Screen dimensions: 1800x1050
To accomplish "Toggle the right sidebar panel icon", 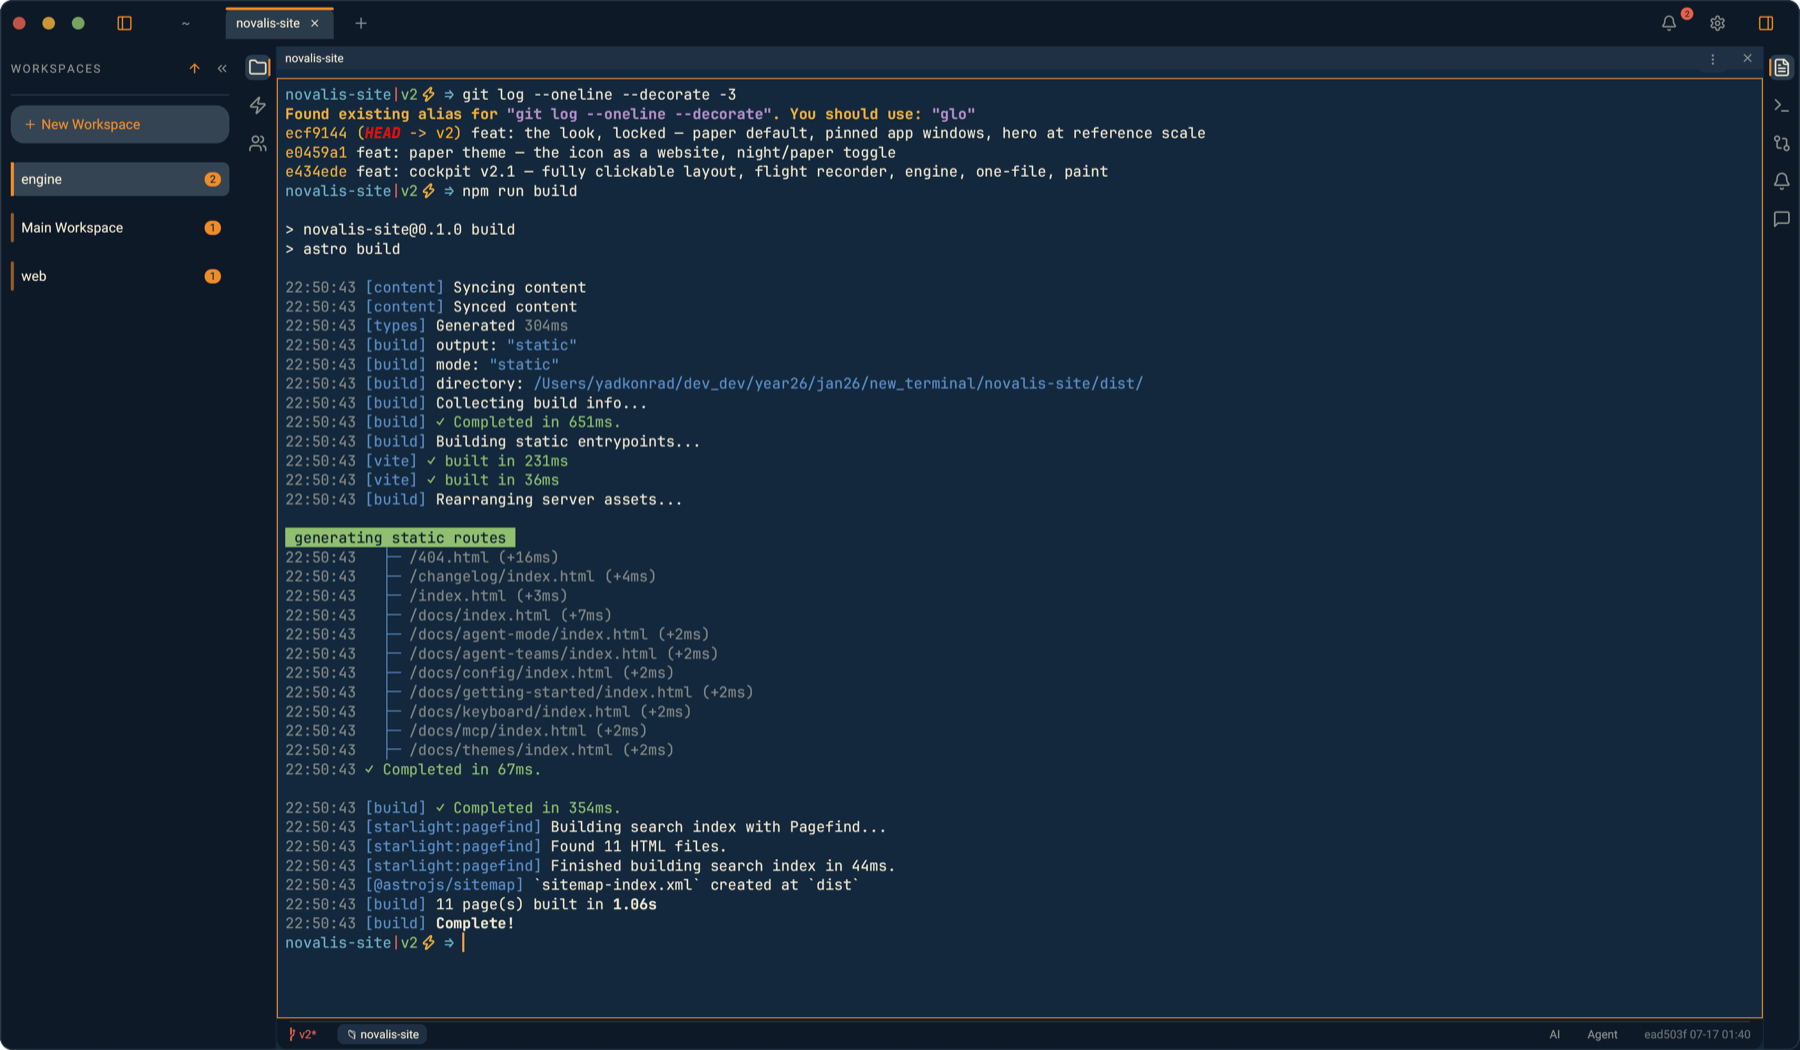I will tap(1766, 23).
